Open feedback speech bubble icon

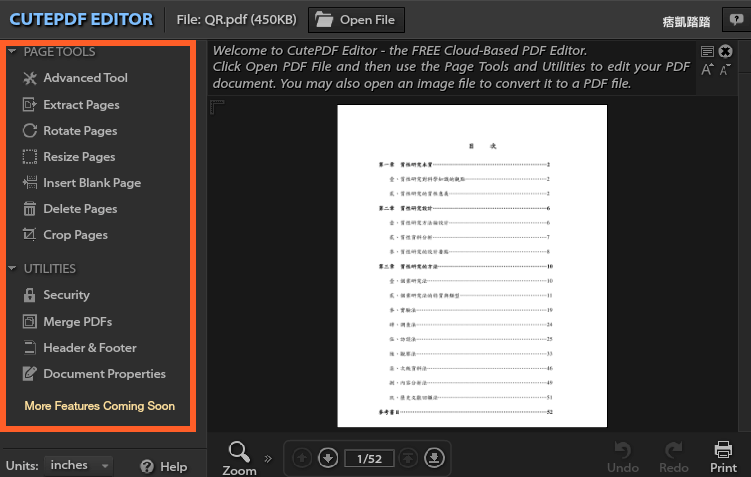[736, 20]
